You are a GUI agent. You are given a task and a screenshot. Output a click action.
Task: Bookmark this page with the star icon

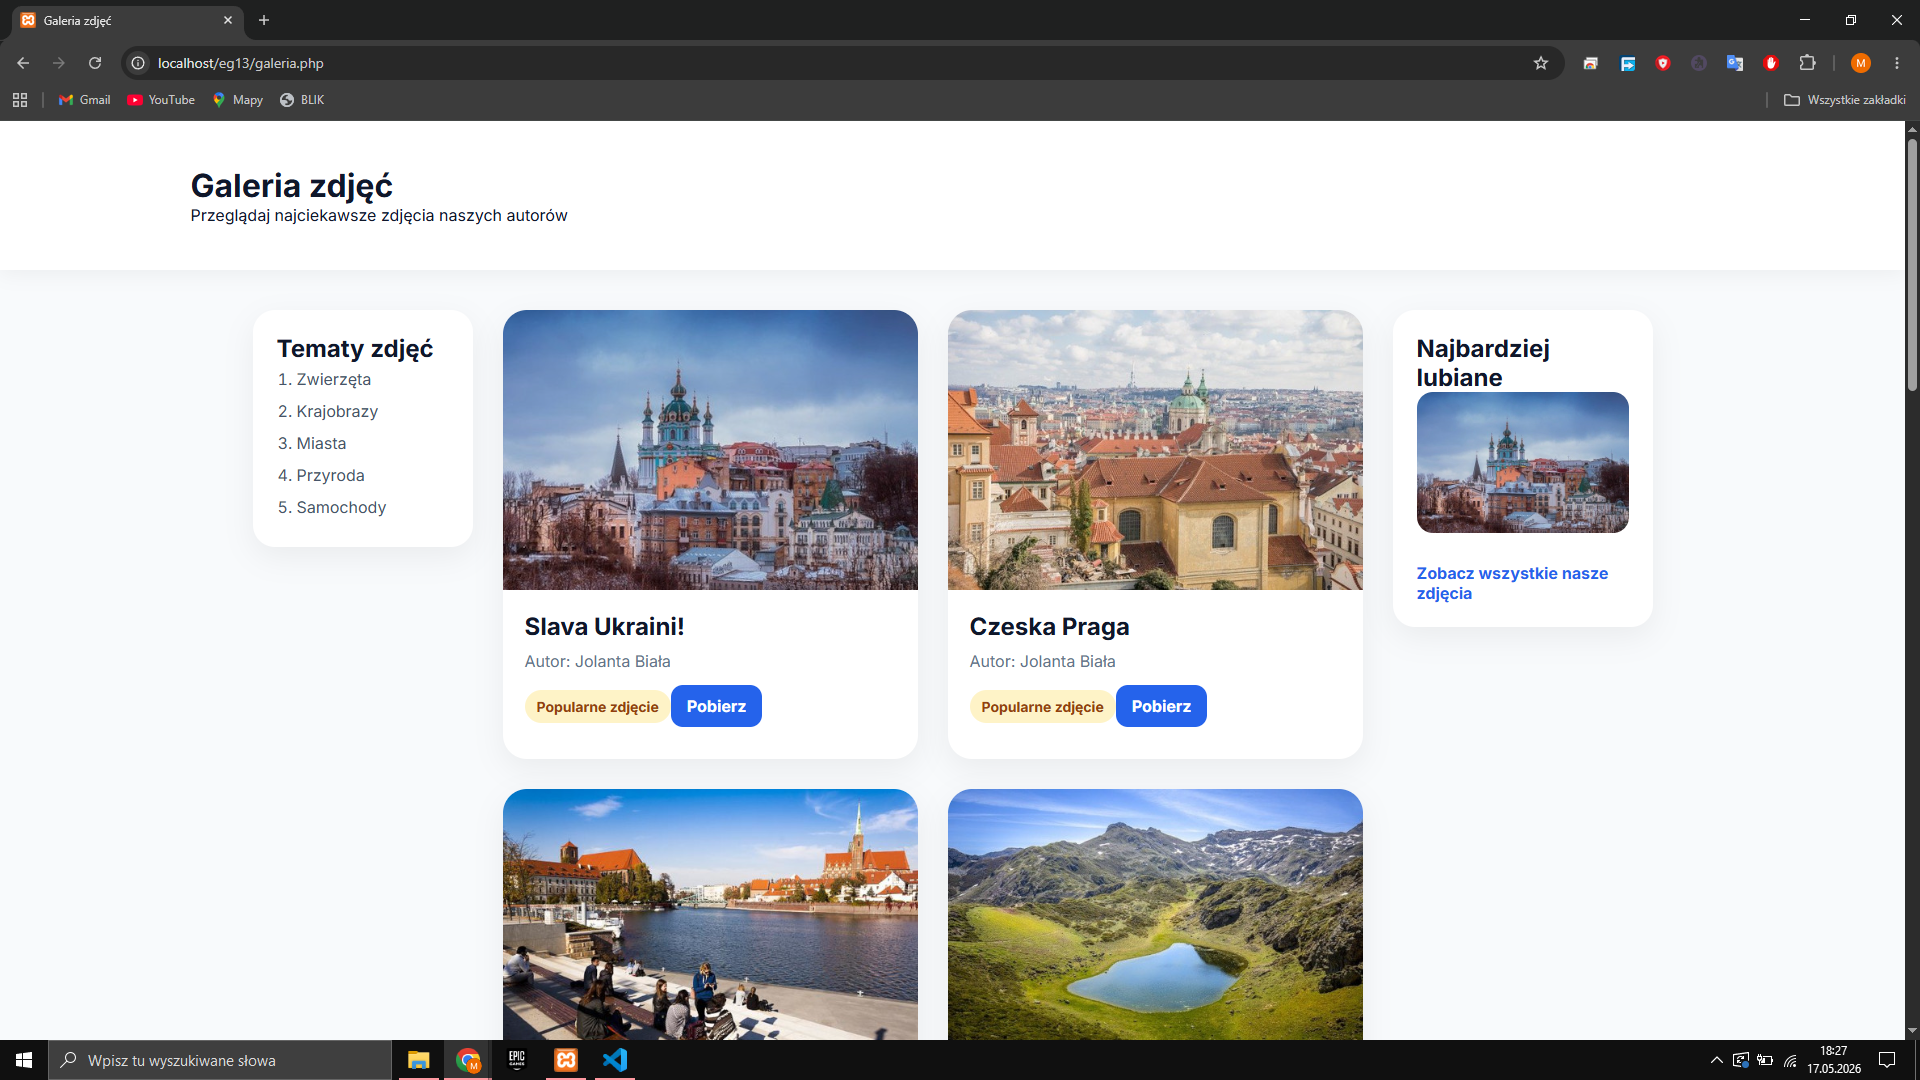tap(1541, 63)
